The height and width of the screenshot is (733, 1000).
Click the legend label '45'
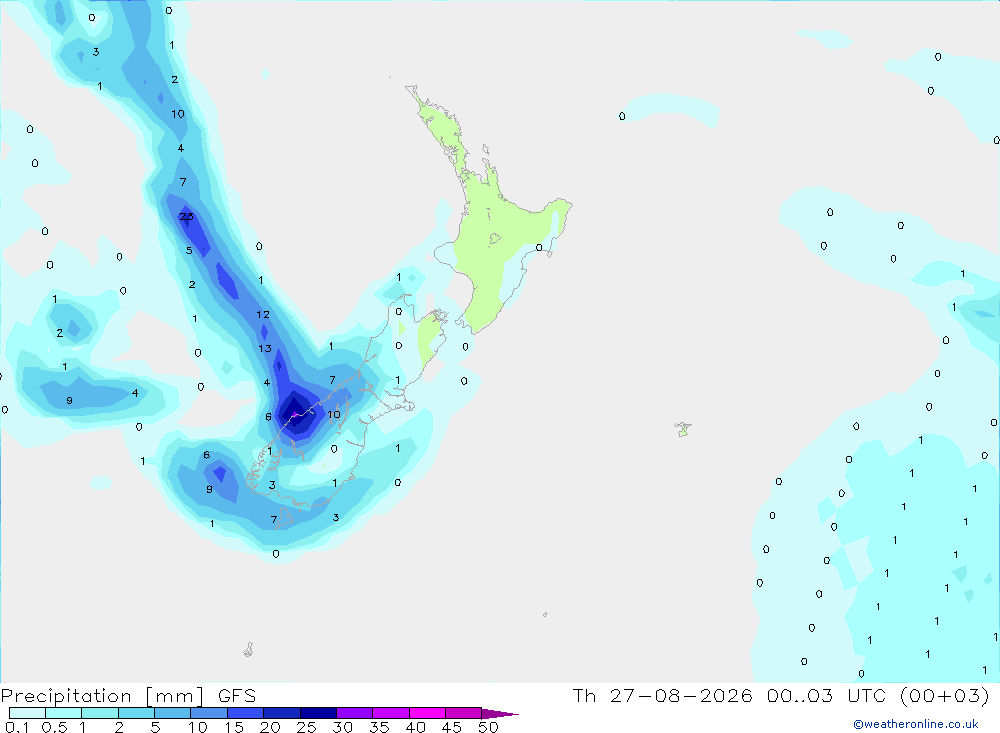pyautogui.click(x=452, y=727)
